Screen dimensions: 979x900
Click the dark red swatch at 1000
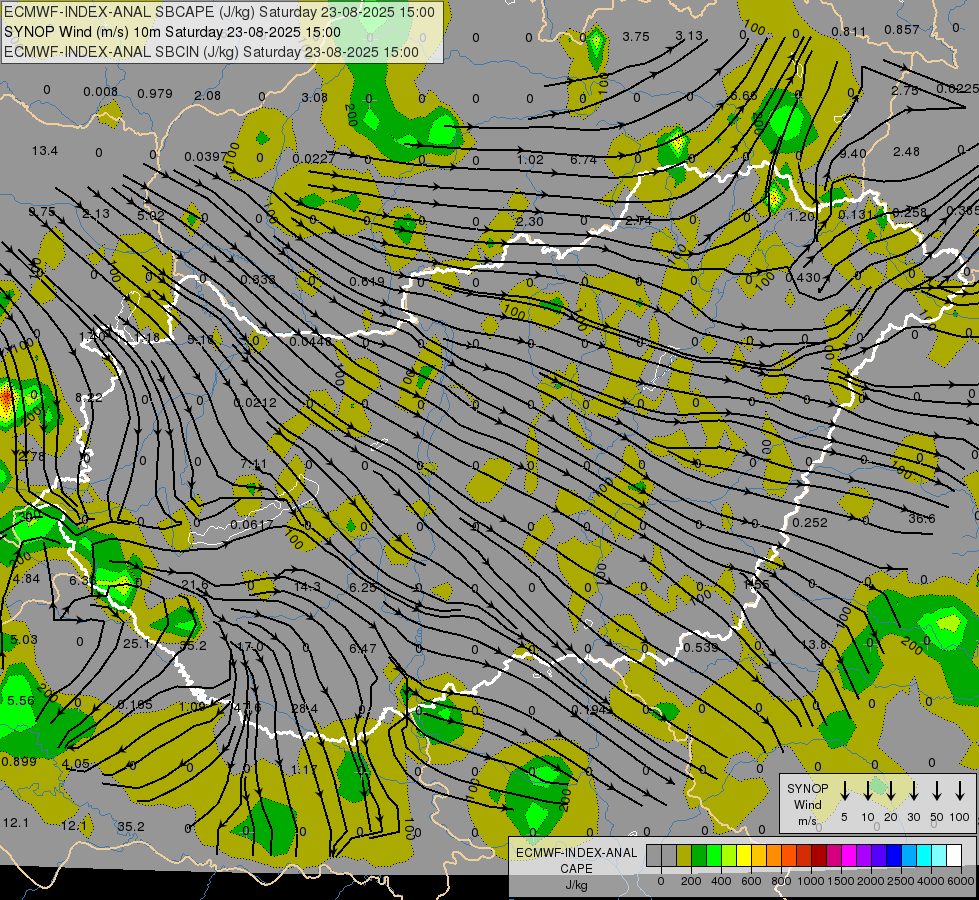(x=819, y=856)
